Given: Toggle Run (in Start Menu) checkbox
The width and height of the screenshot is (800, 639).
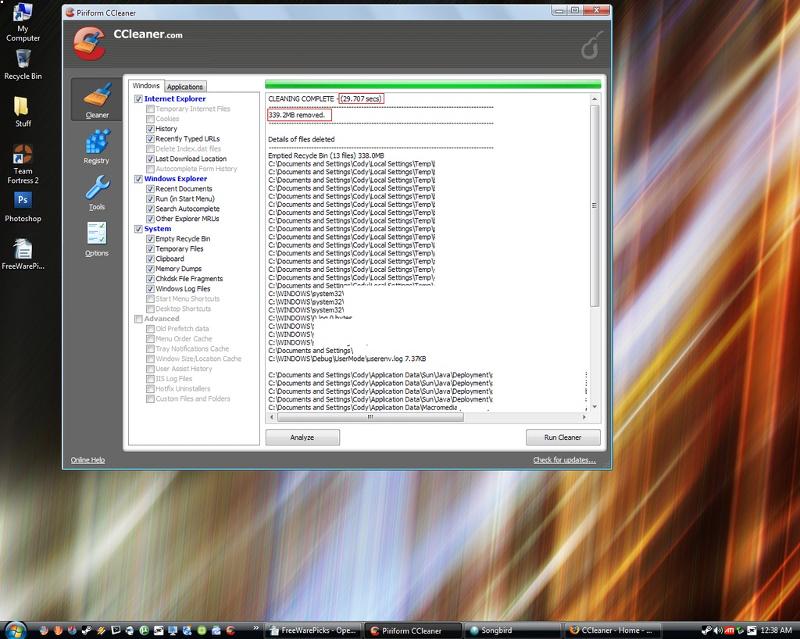Looking at the screenshot, I should pos(150,199).
